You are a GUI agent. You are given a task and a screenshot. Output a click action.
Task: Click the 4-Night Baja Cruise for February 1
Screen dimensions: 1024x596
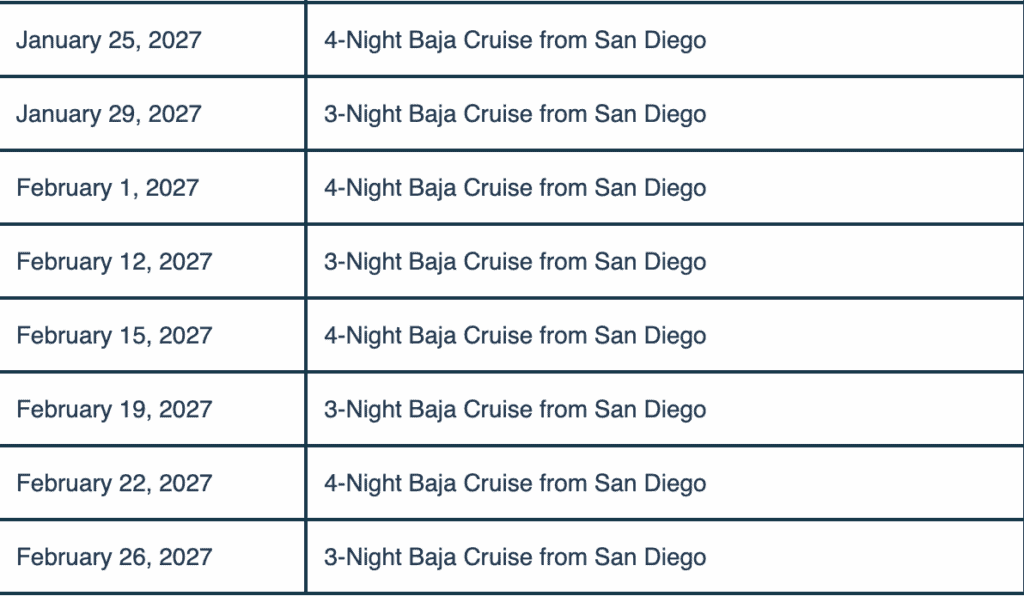pyautogui.click(x=514, y=188)
